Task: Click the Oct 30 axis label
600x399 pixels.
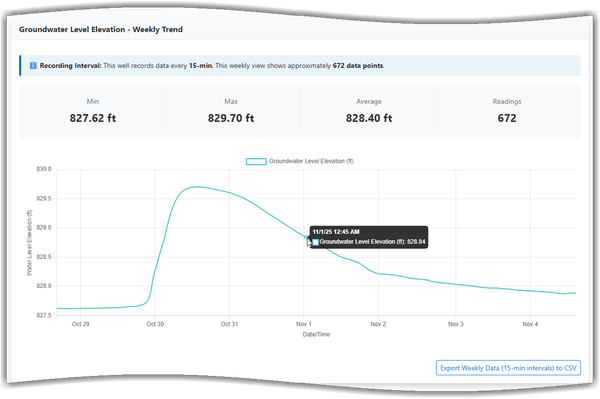Action: click(x=155, y=324)
